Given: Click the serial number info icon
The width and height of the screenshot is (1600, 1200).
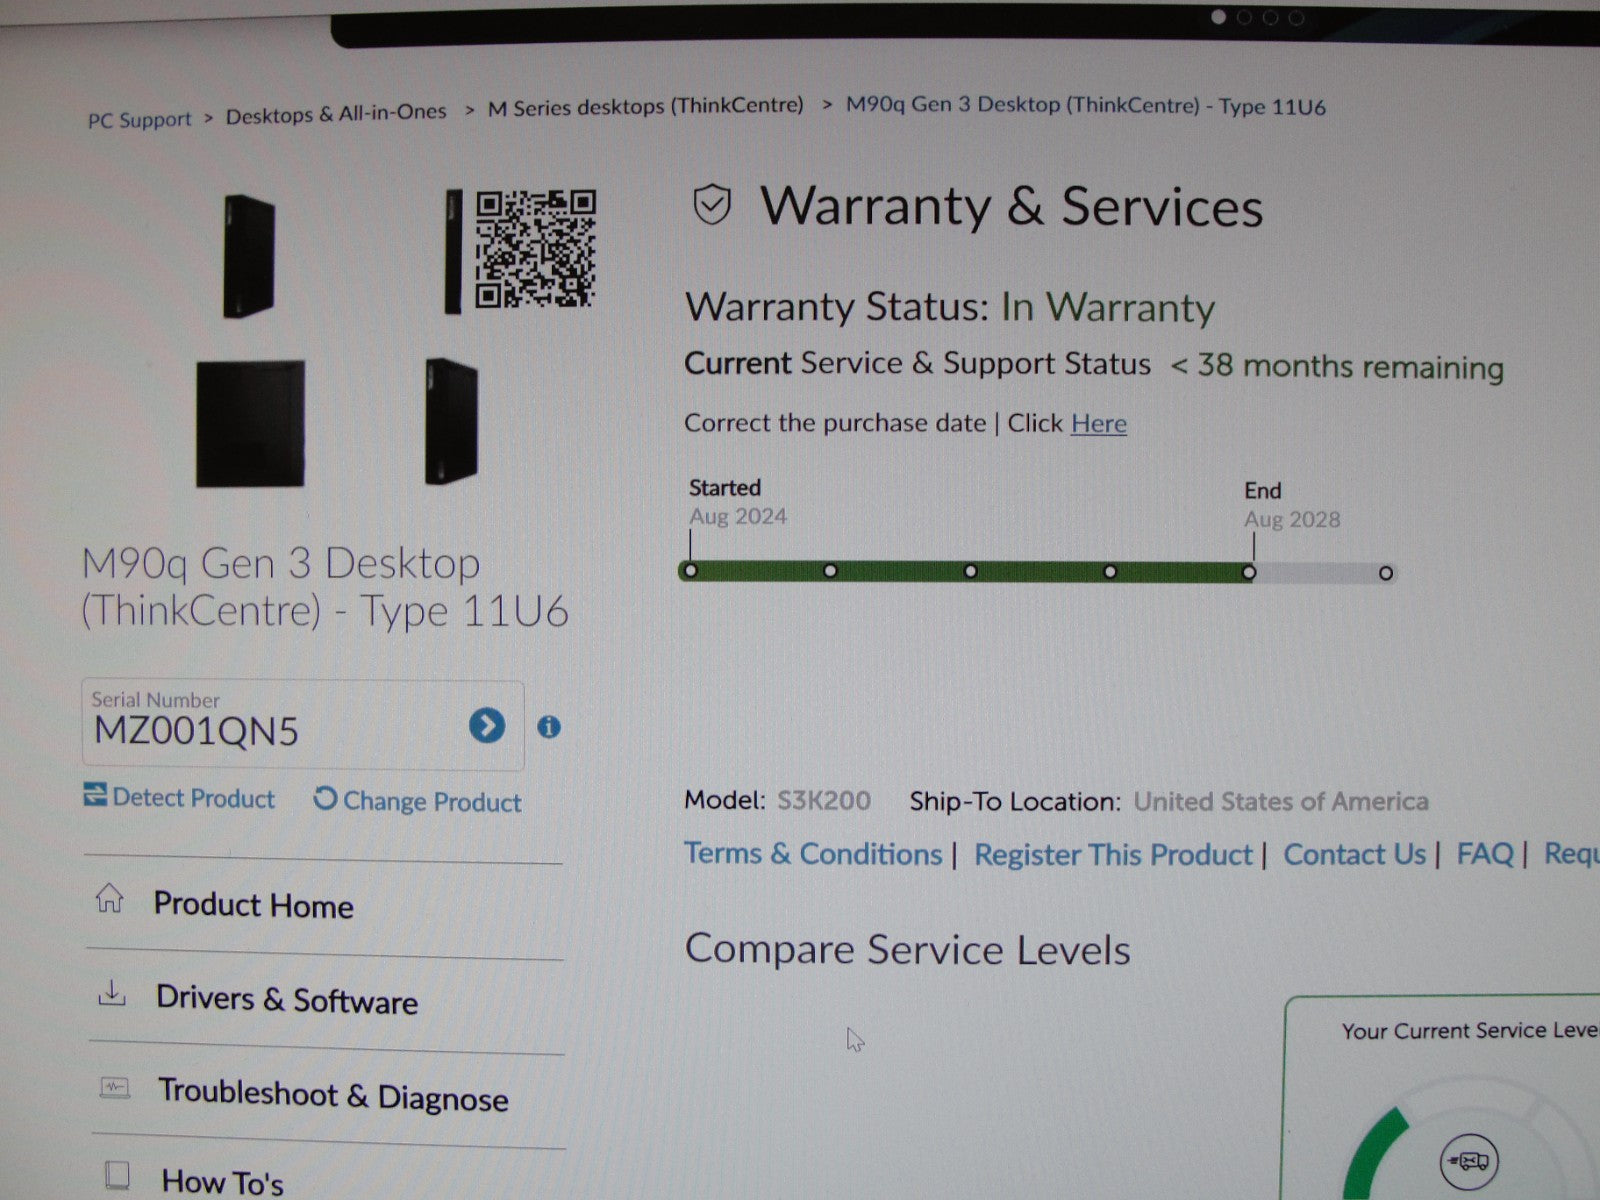Looking at the screenshot, I should pos(548,727).
